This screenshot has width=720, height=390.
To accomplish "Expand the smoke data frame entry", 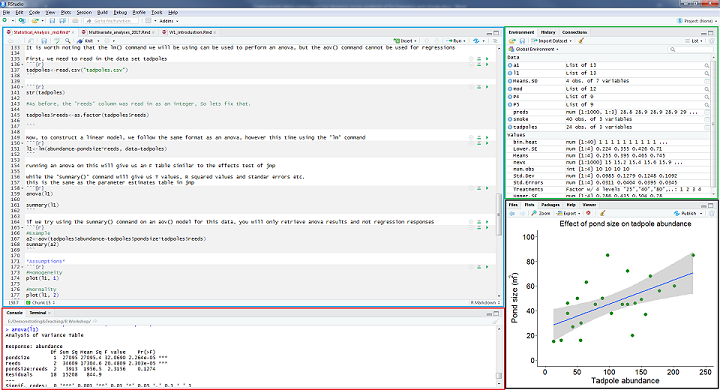I will click(510, 119).
